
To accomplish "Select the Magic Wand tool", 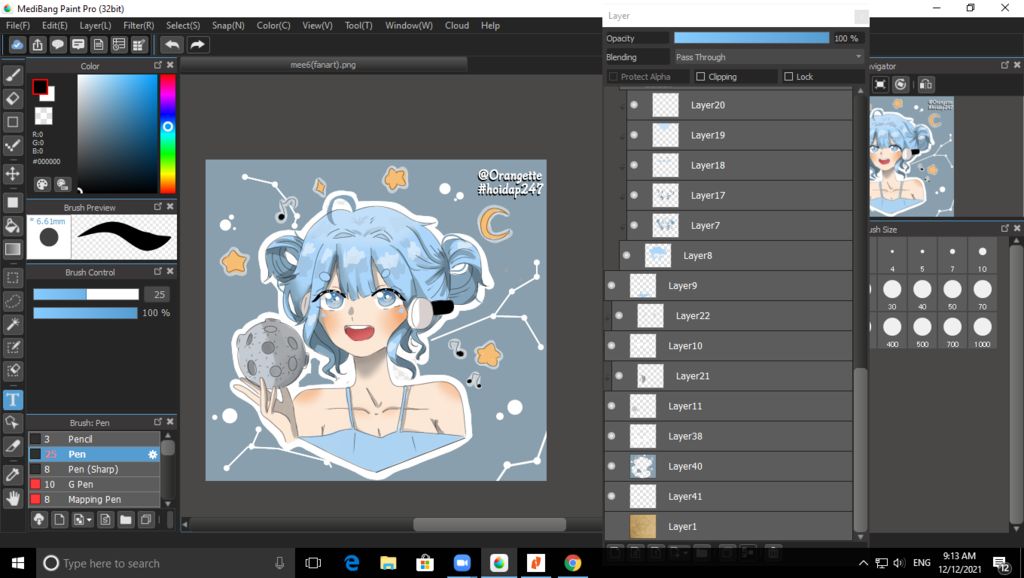I will coord(12,324).
